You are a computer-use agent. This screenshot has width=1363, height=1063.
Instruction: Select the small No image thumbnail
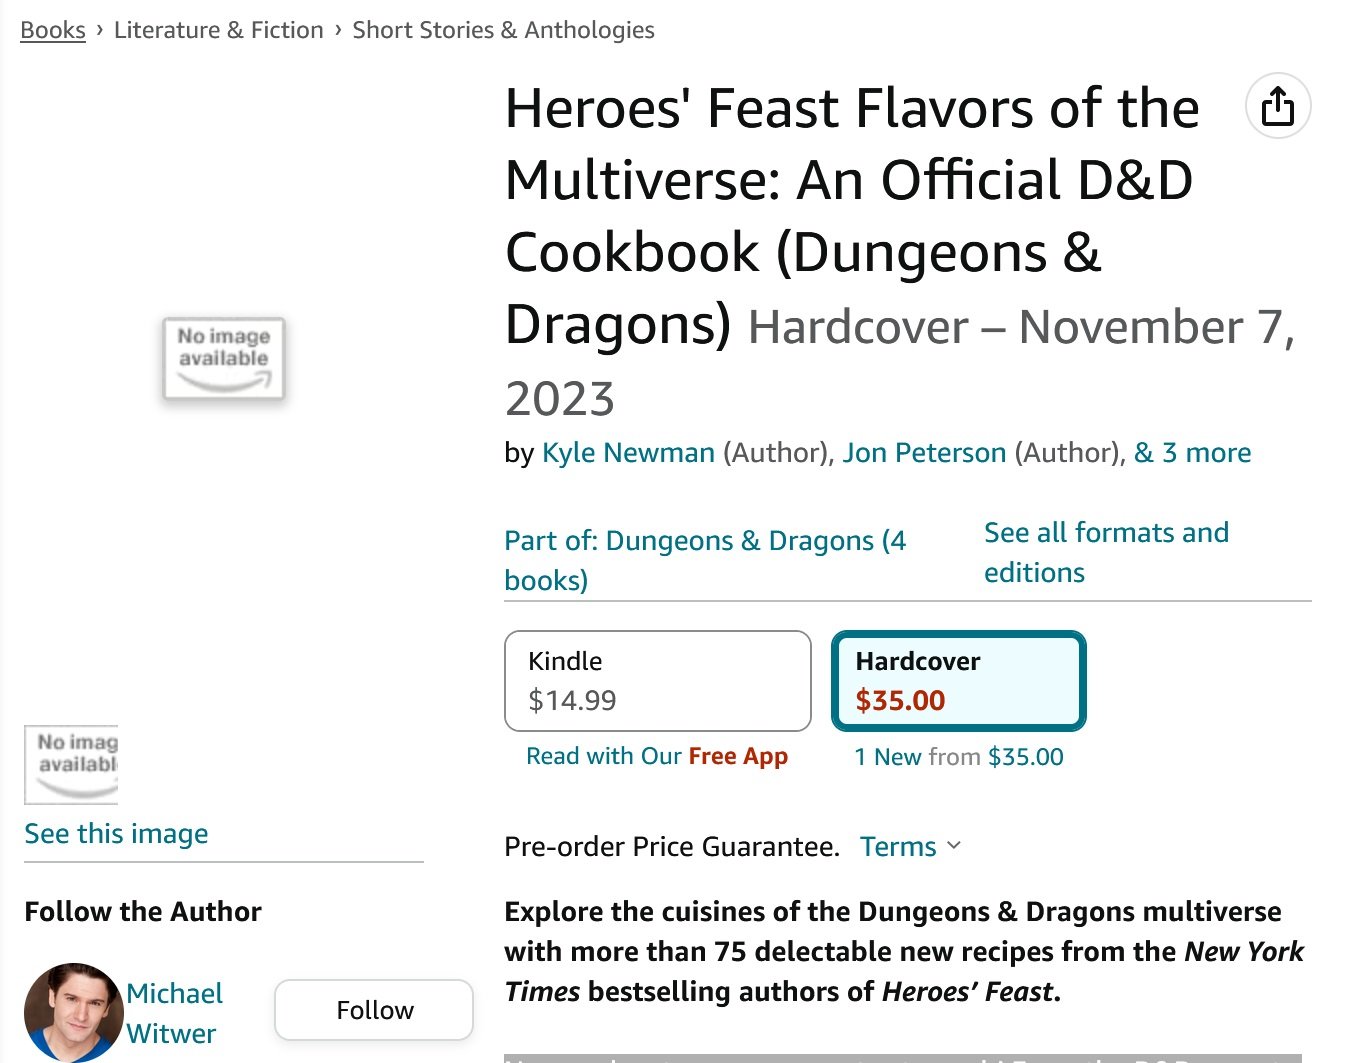[x=71, y=765]
